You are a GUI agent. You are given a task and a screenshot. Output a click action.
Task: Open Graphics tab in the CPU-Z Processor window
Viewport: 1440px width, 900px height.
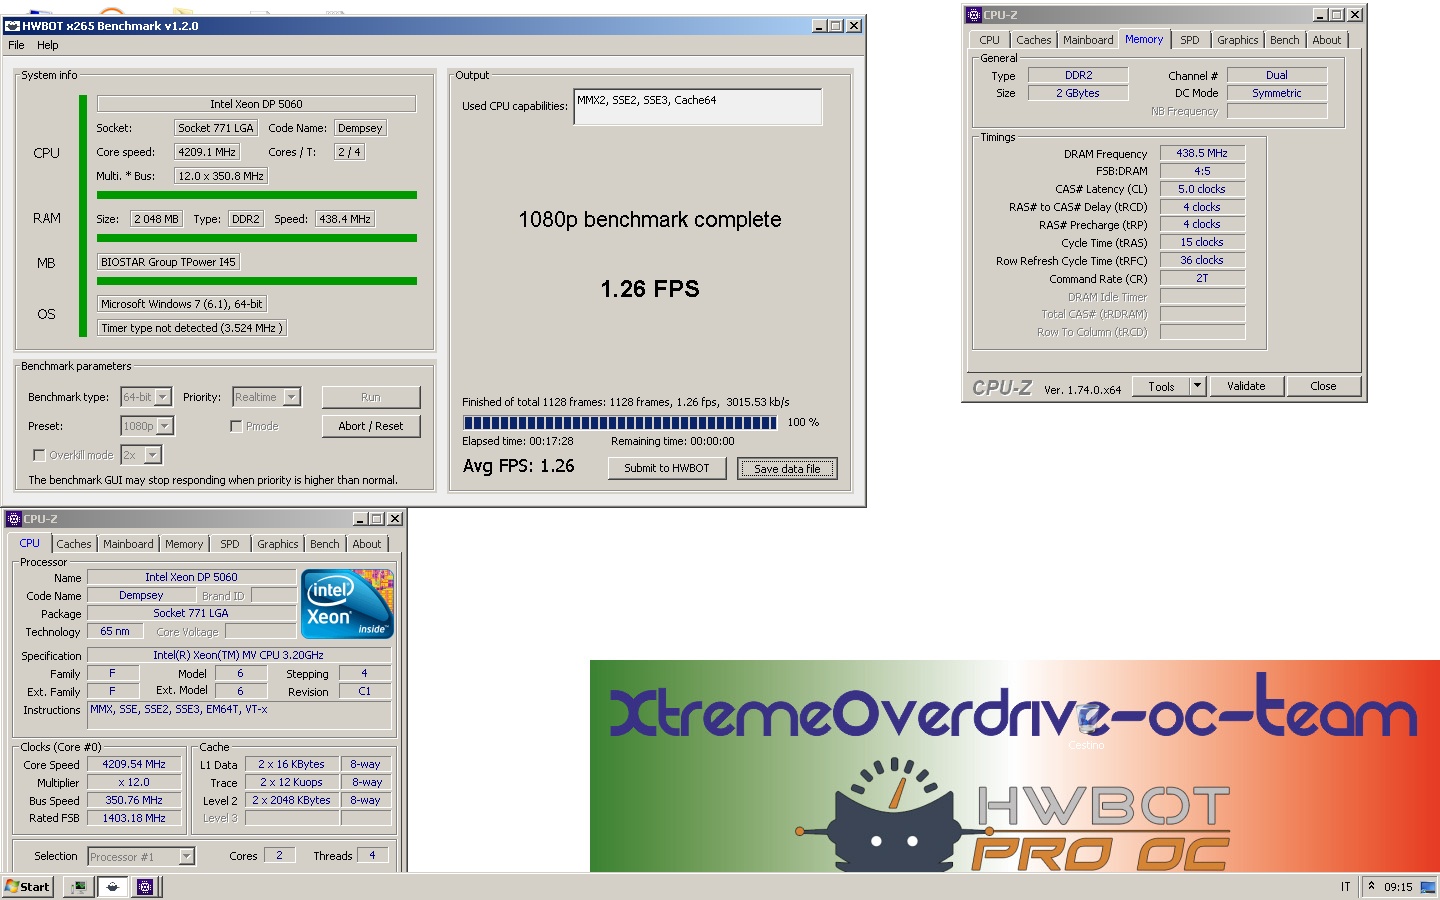tap(278, 544)
